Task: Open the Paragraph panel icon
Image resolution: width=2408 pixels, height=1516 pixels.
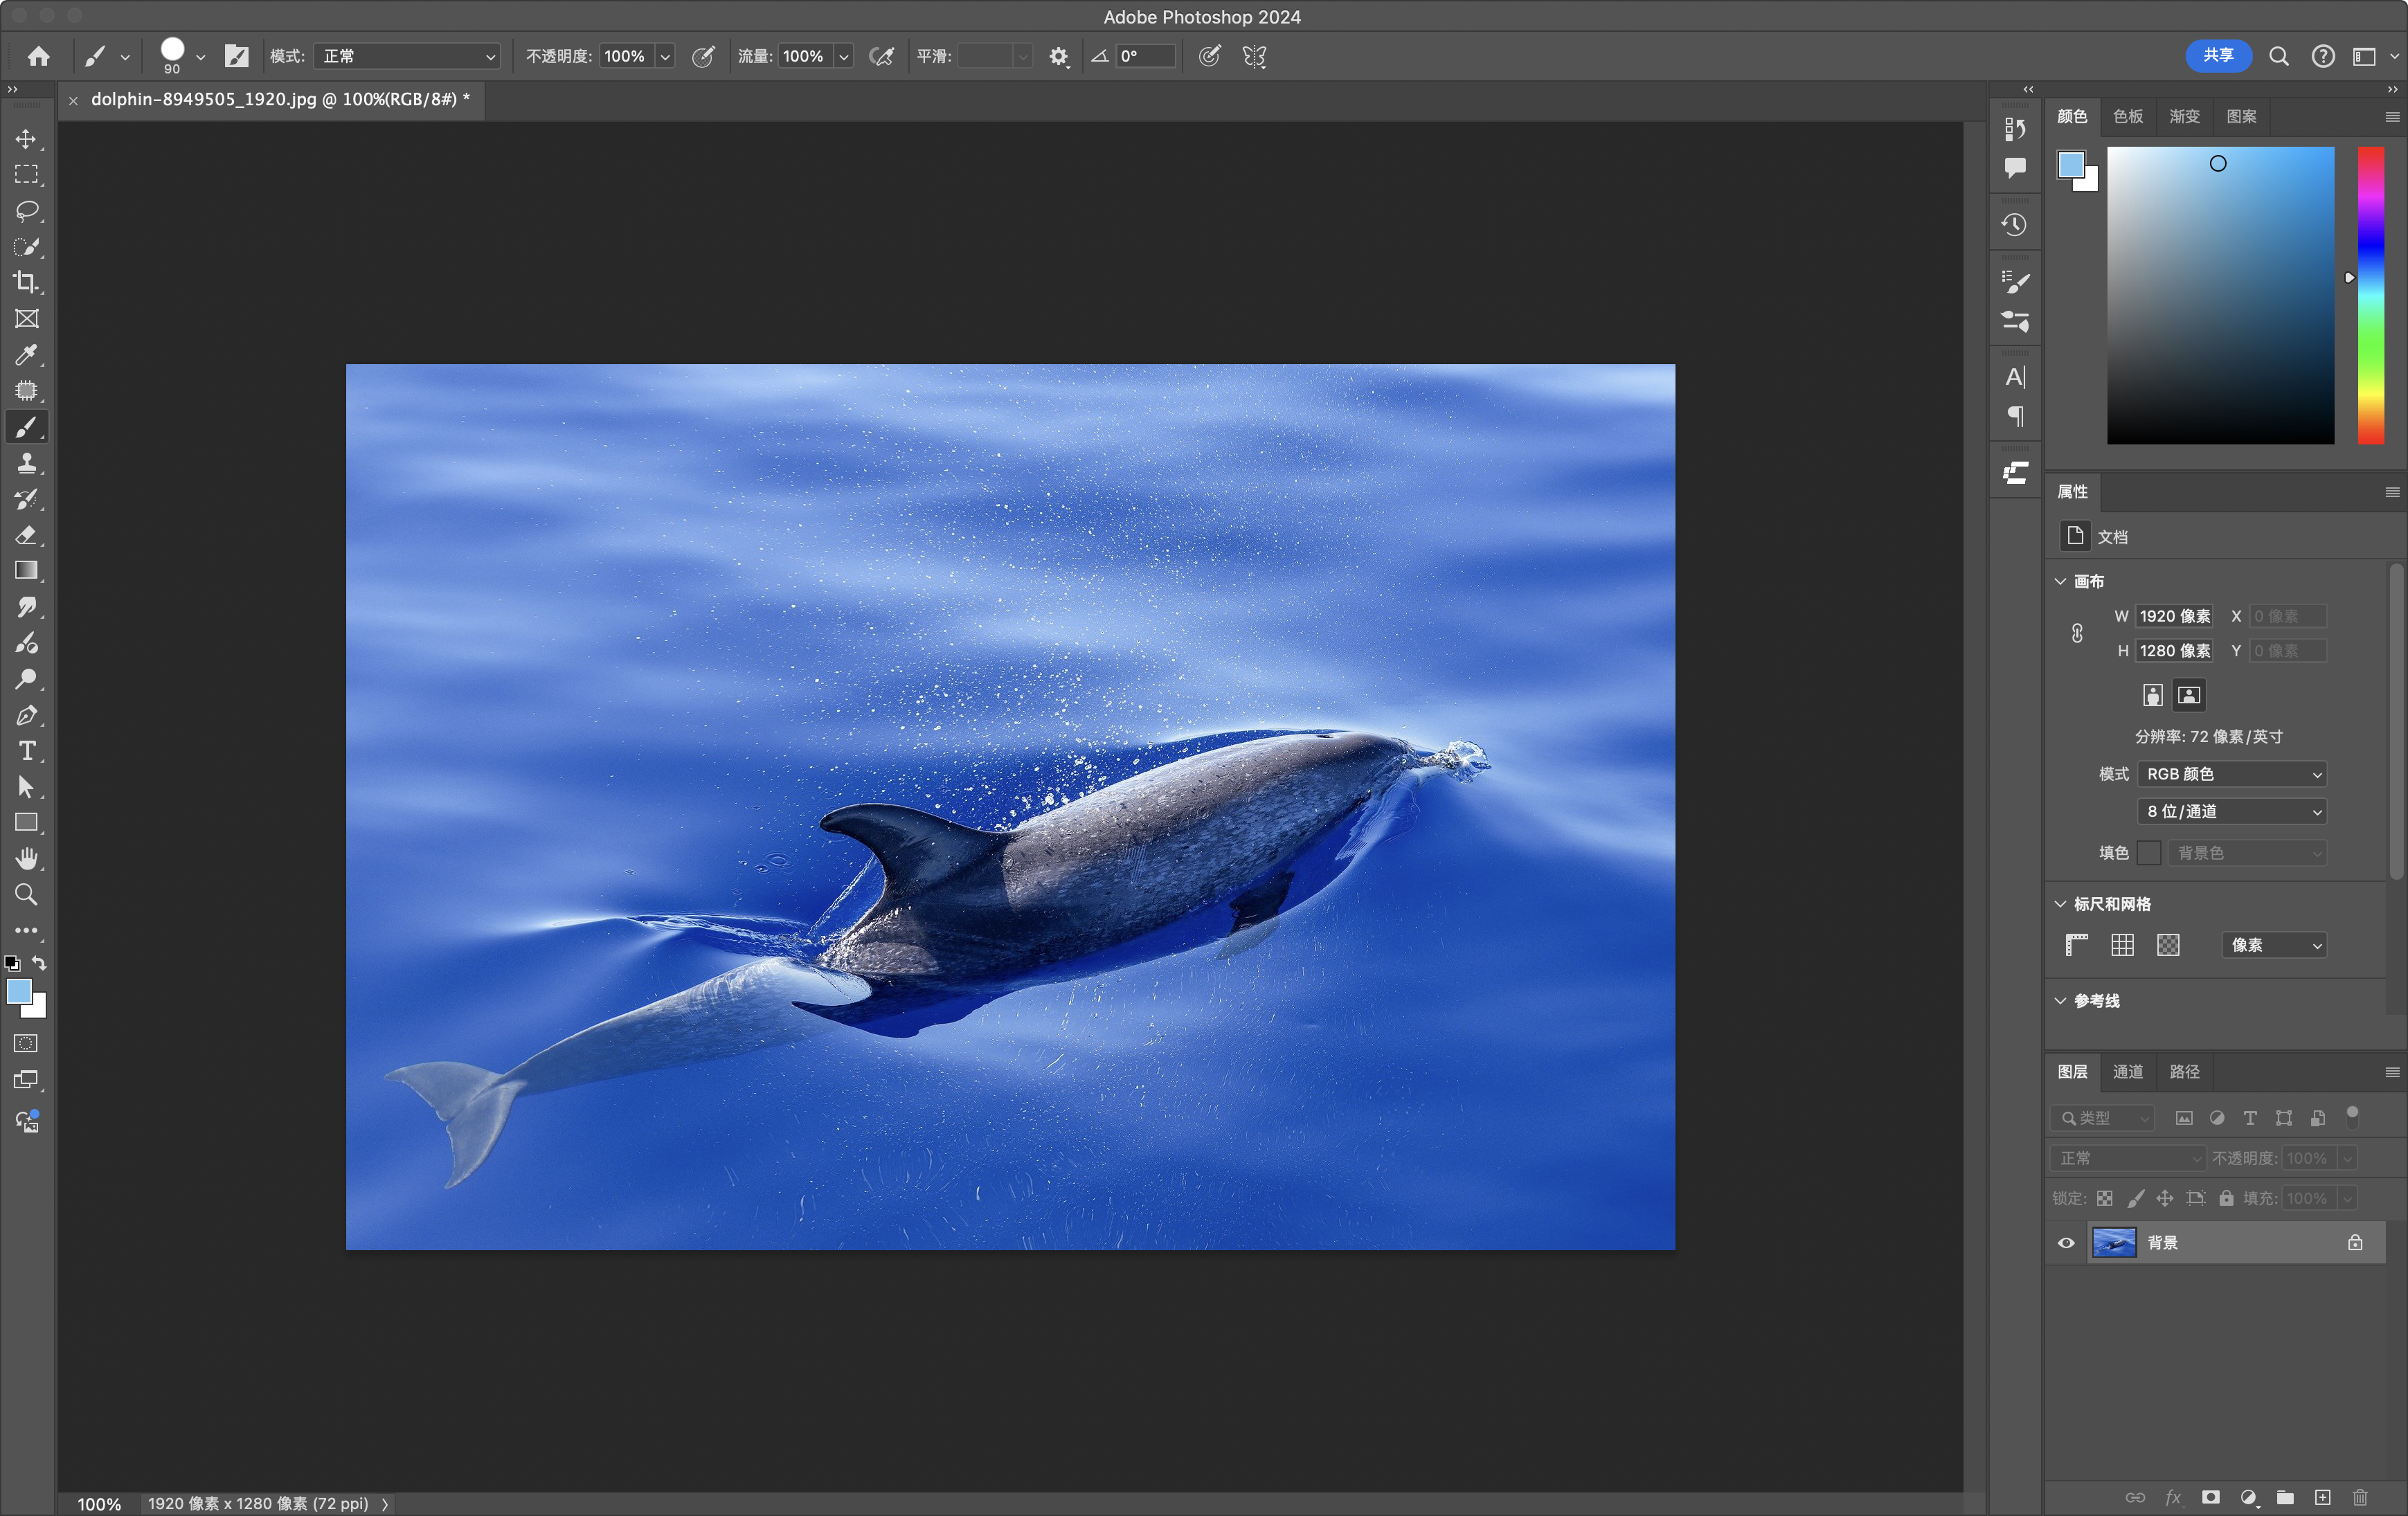Action: [2015, 416]
